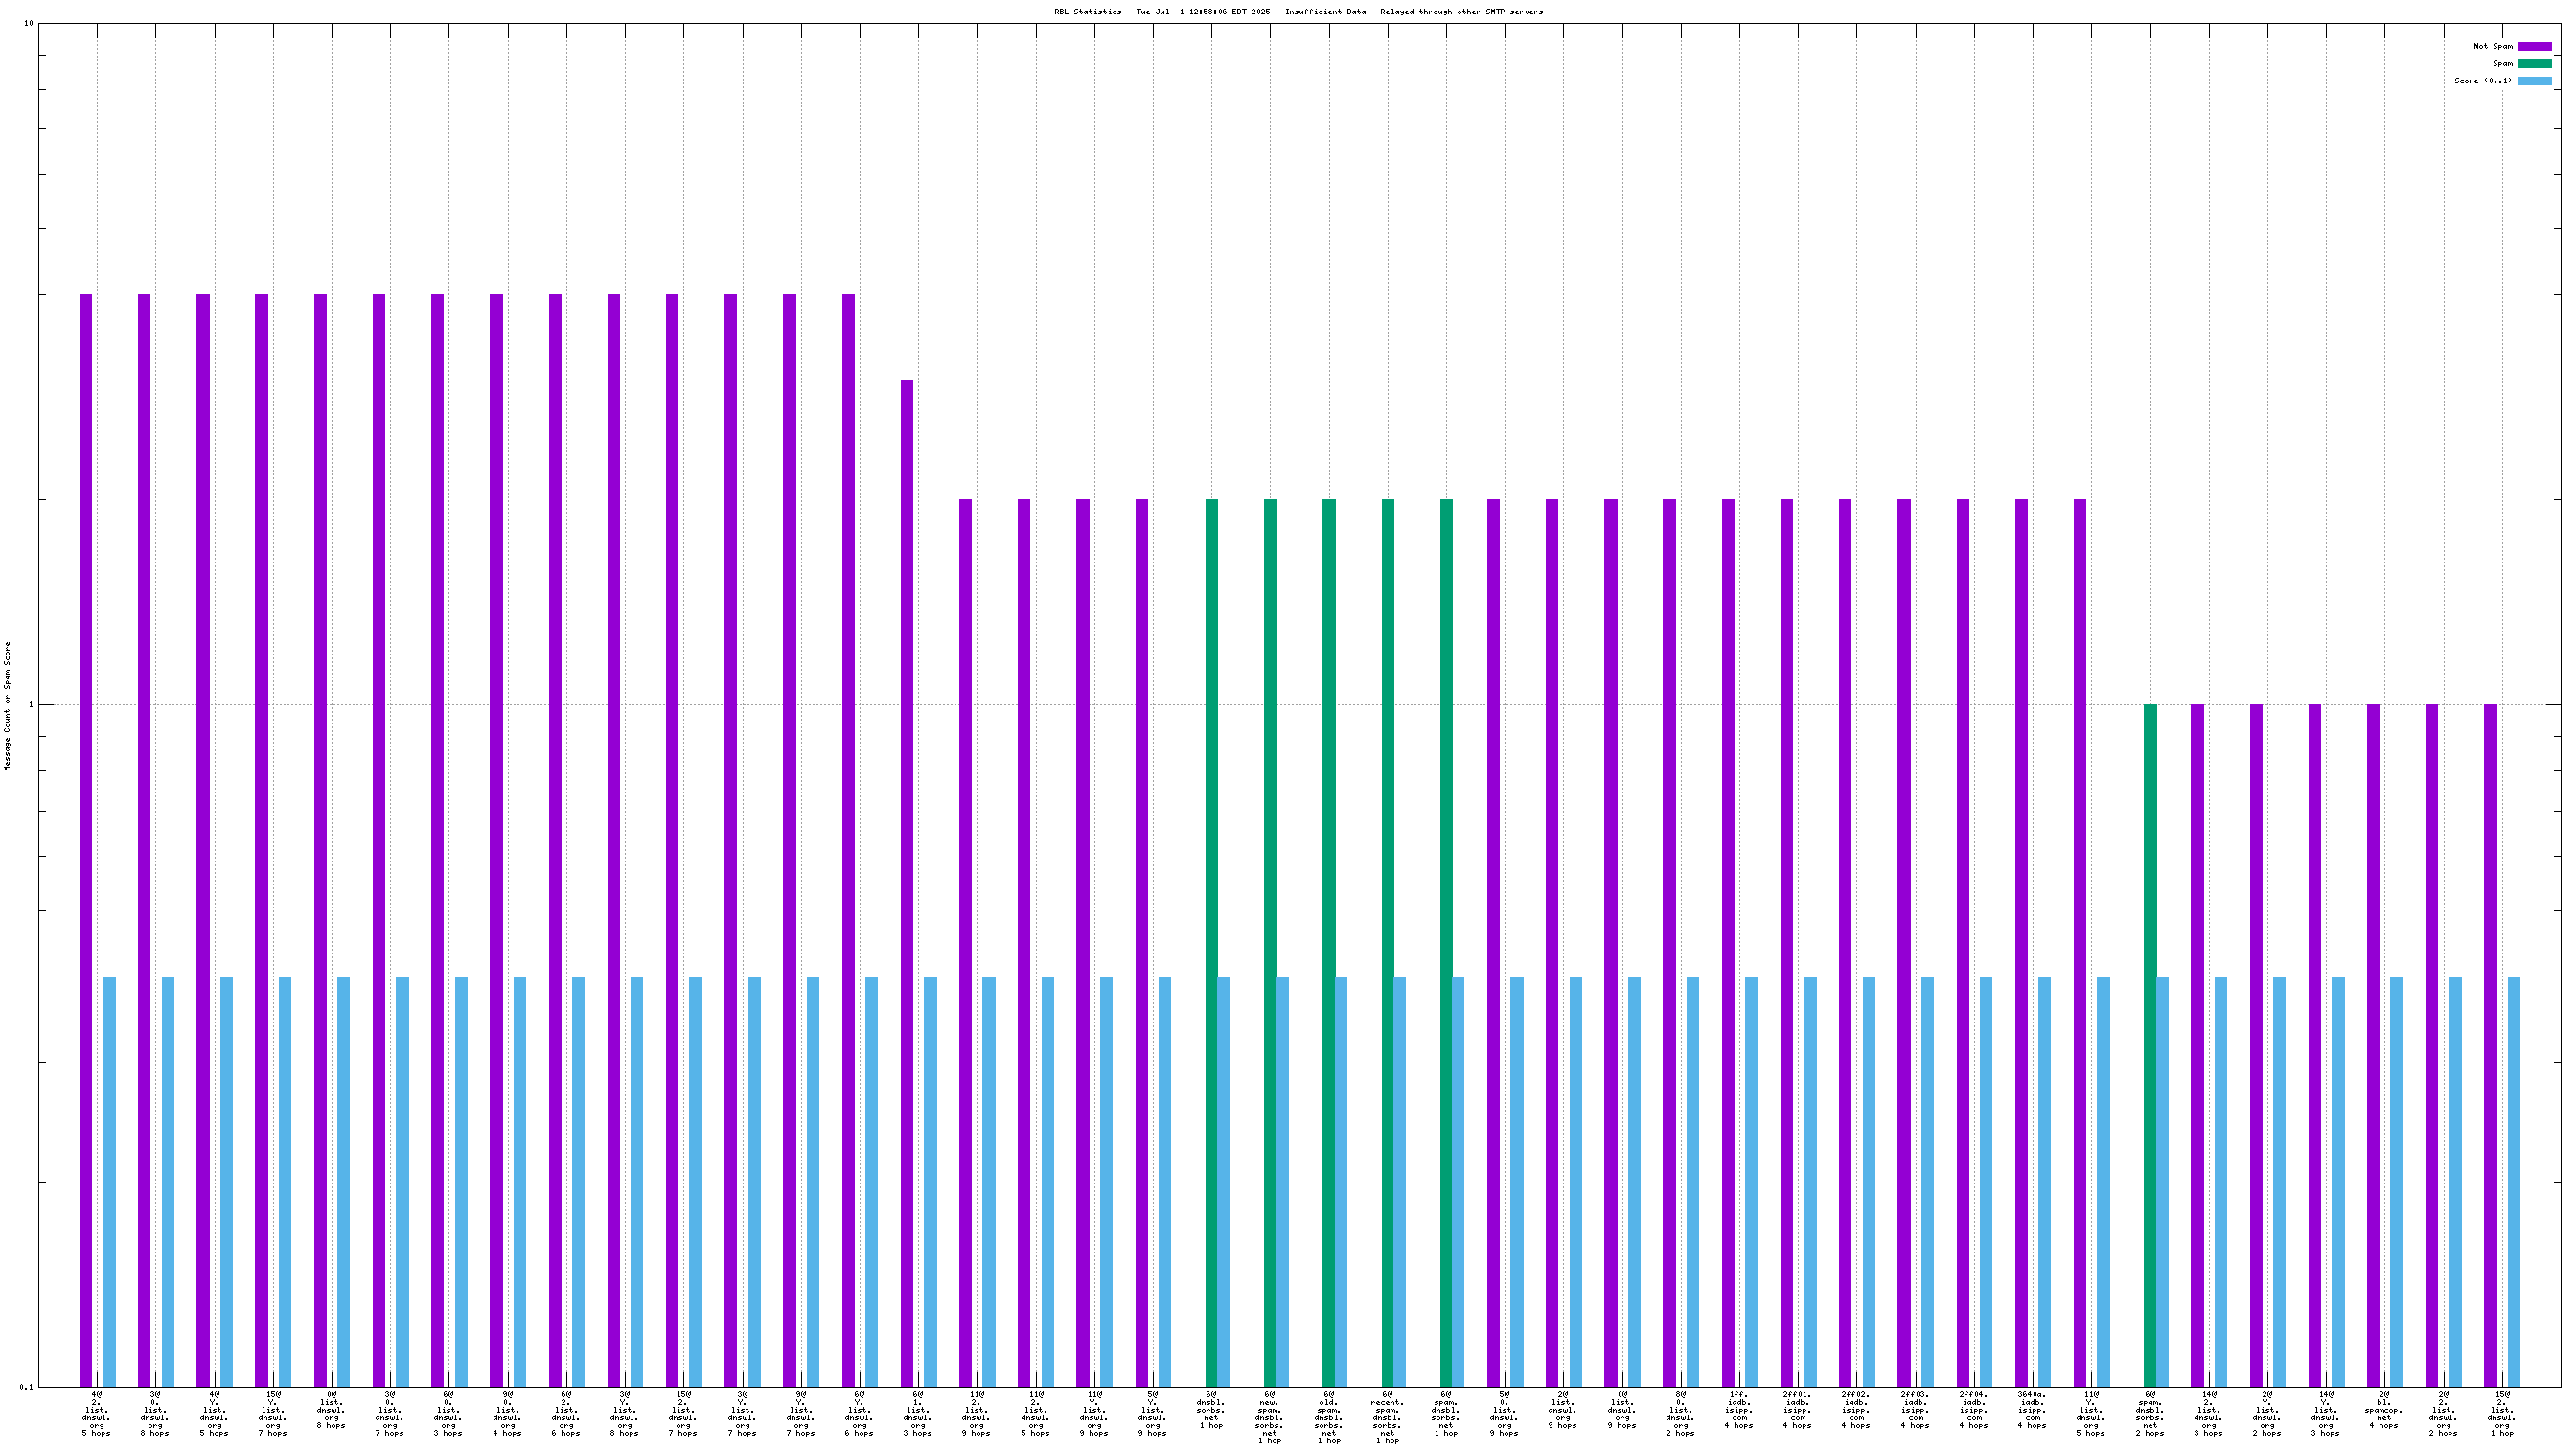Click the blue Score (0..1) legend swatch
Image resolution: width=2576 pixels, height=1449 pixels.
click(2533, 81)
